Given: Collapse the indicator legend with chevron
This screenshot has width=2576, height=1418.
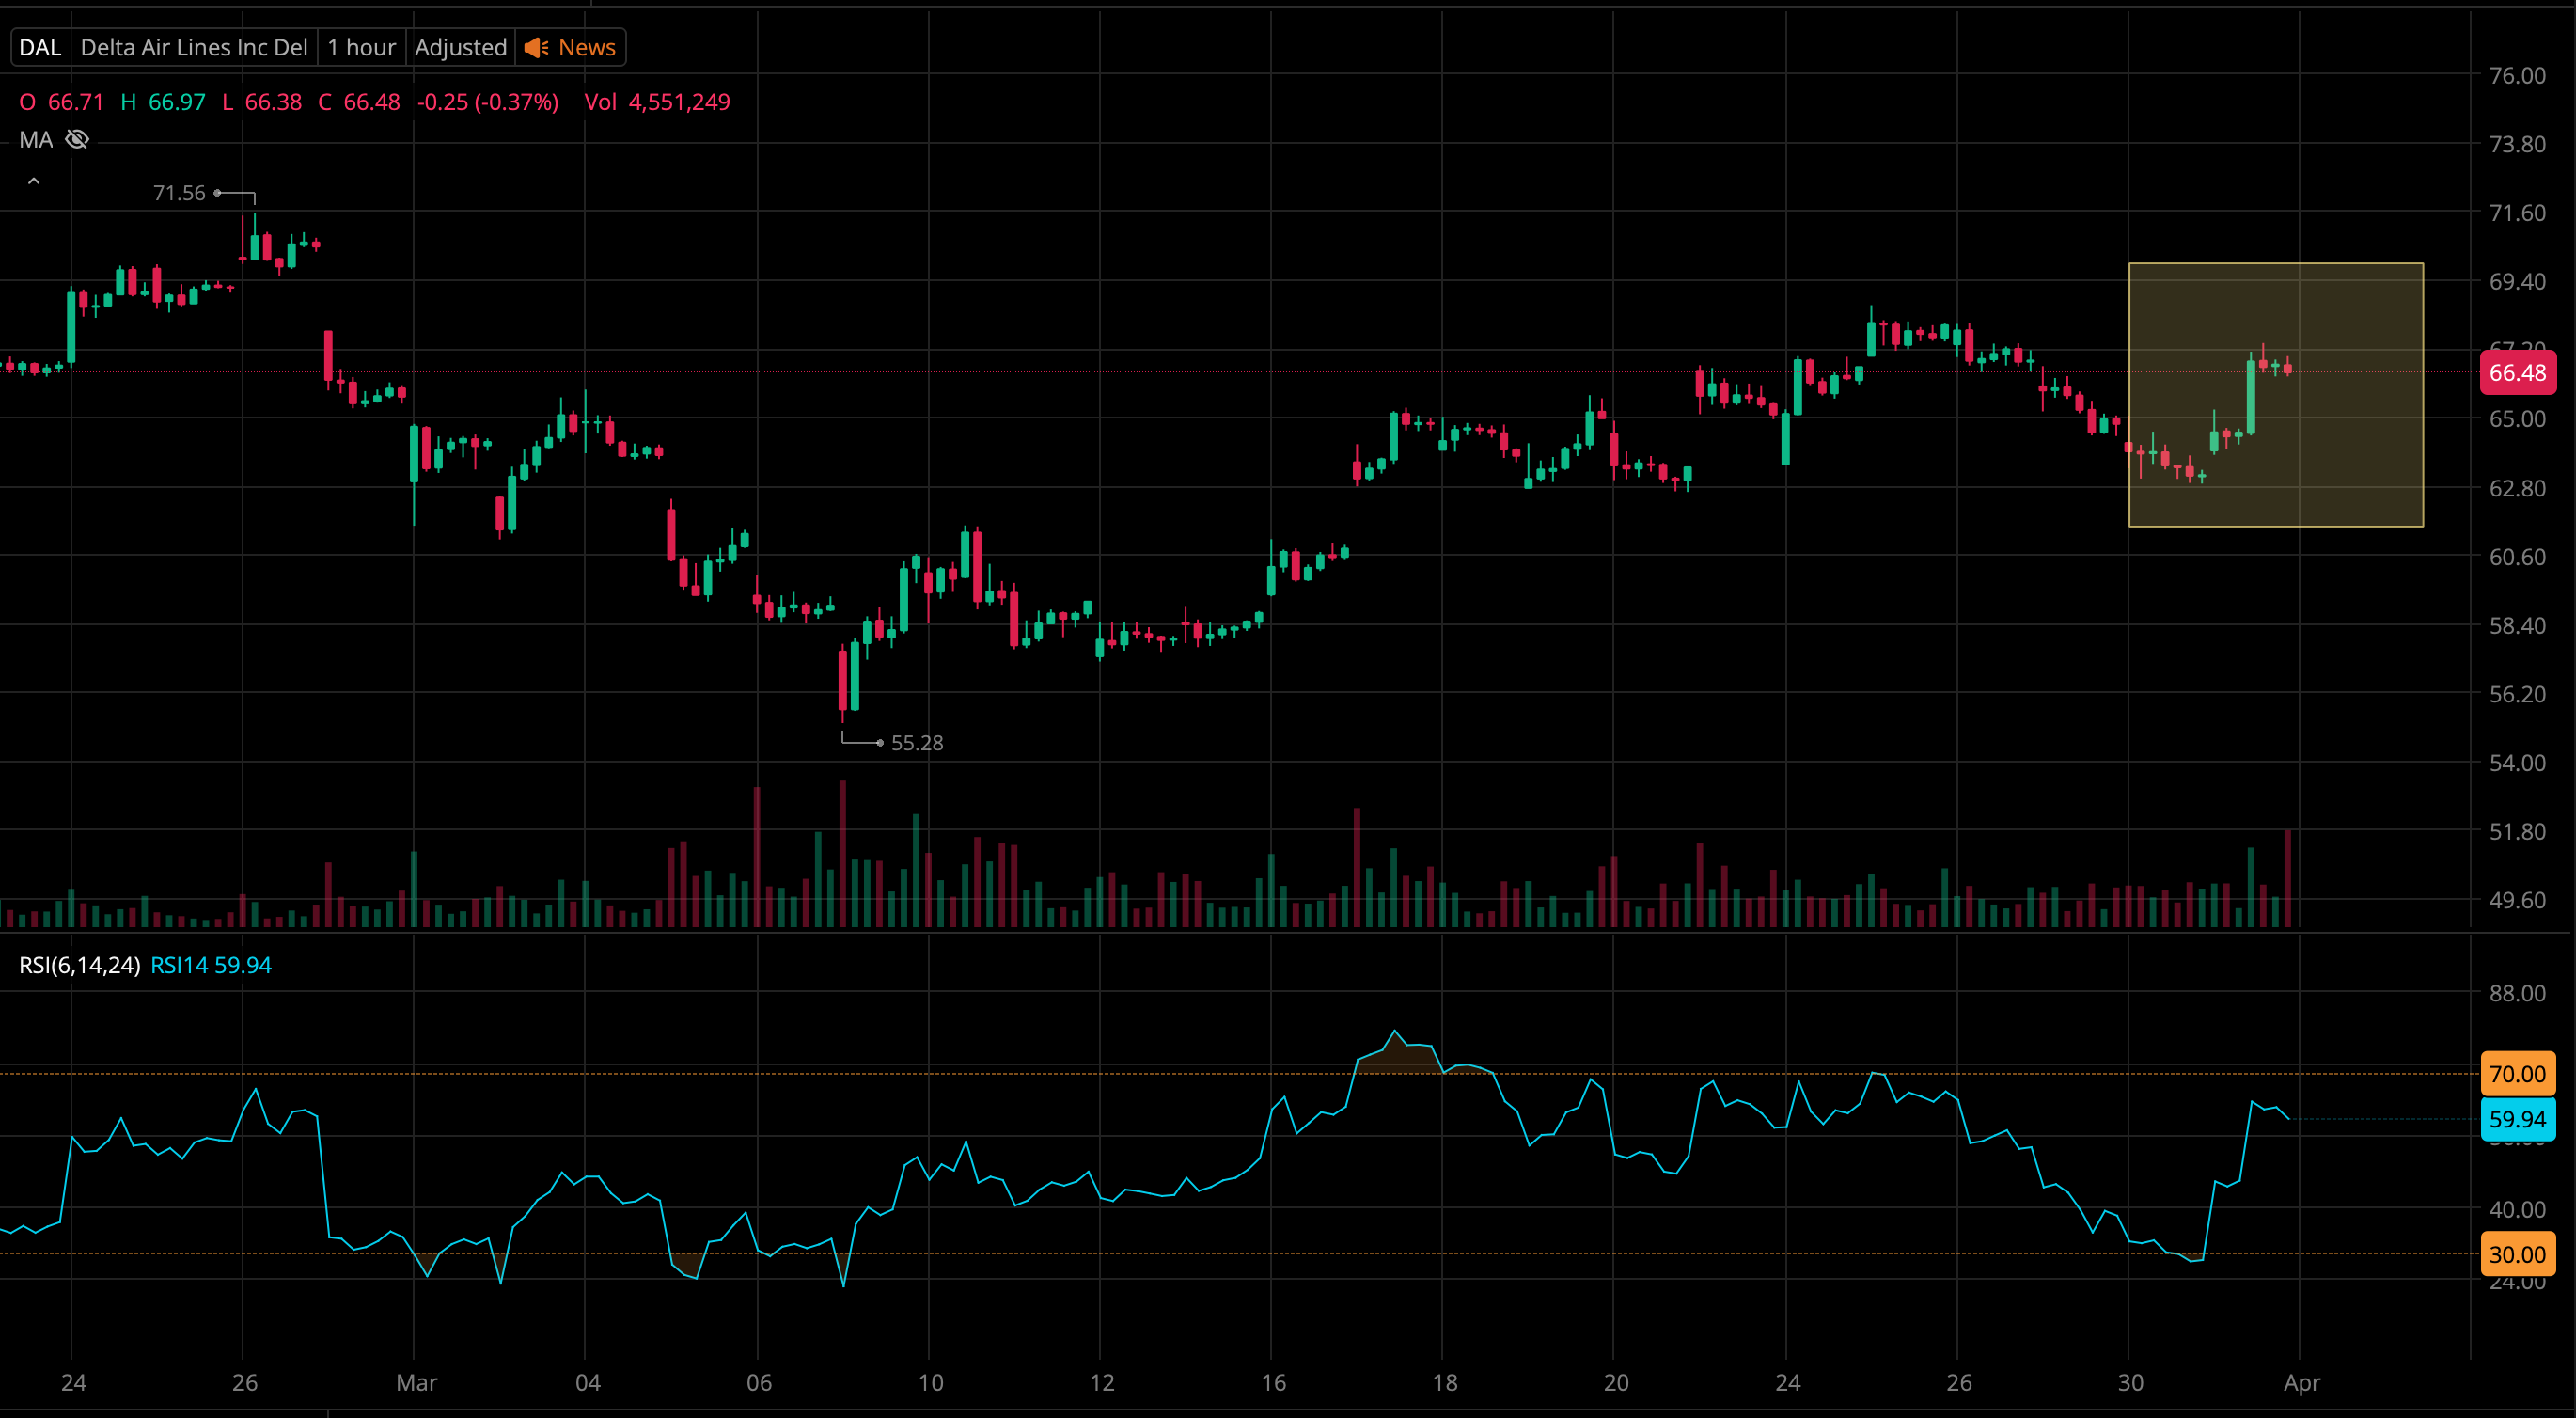Looking at the screenshot, I should 34,182.
